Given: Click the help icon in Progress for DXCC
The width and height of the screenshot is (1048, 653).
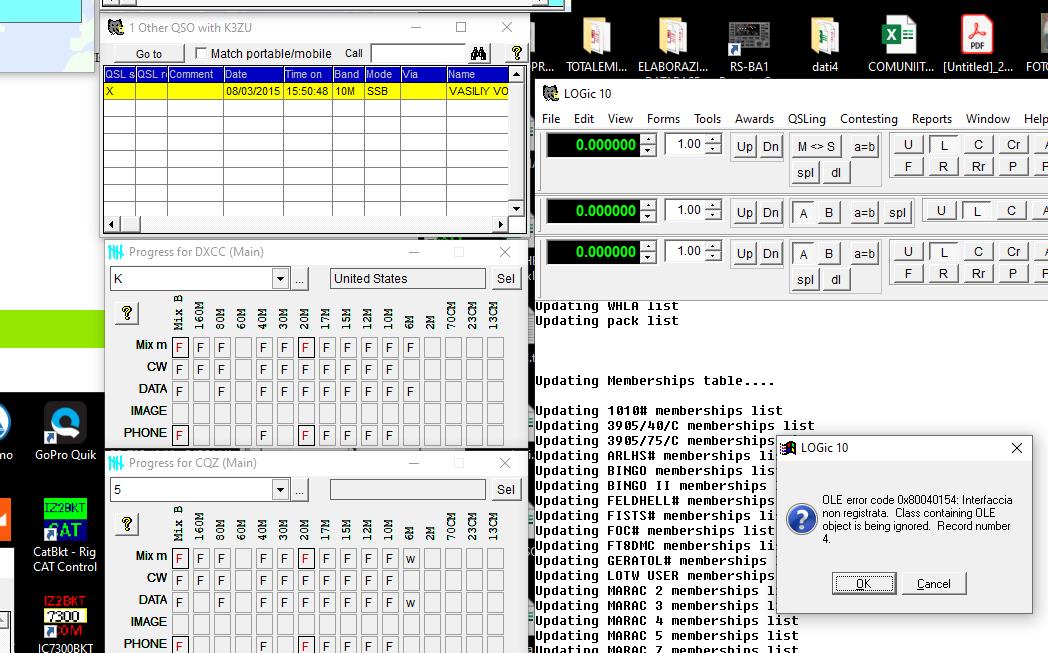Looking at the screenshot, I should coord(127,313).
